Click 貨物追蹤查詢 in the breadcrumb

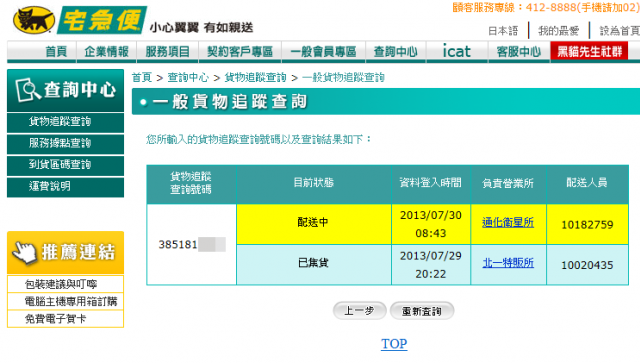256,78
